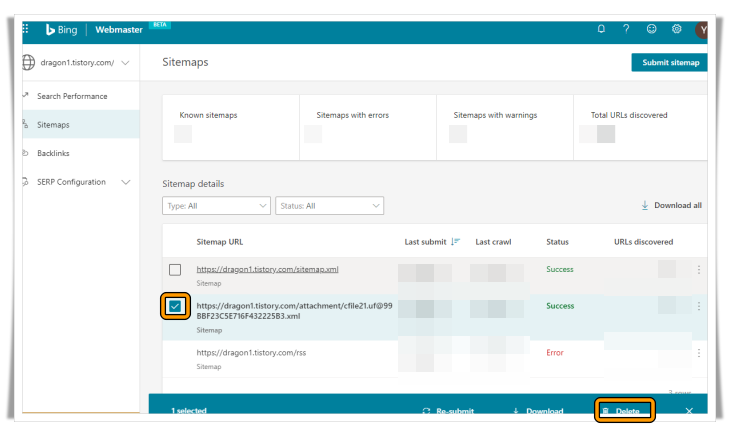Click the Webmaster title text
Viewport: 730px width, 436px height.
tap(119, 30)
